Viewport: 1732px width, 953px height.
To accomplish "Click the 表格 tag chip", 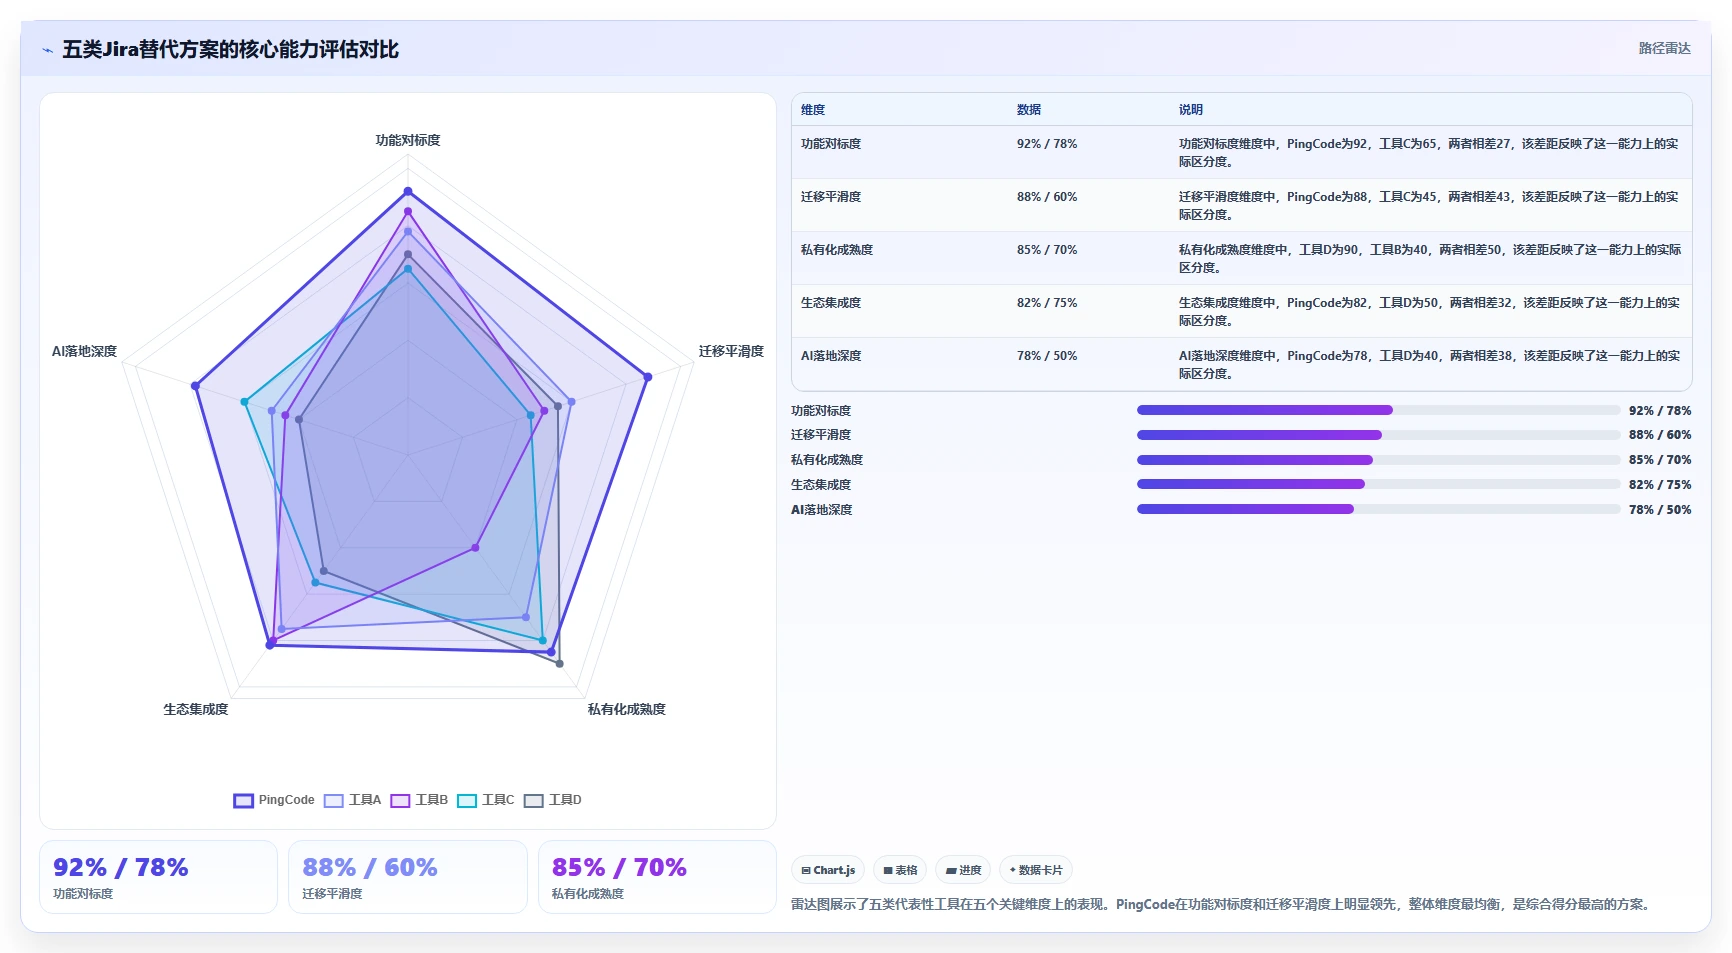I will [x=900, y=870].
